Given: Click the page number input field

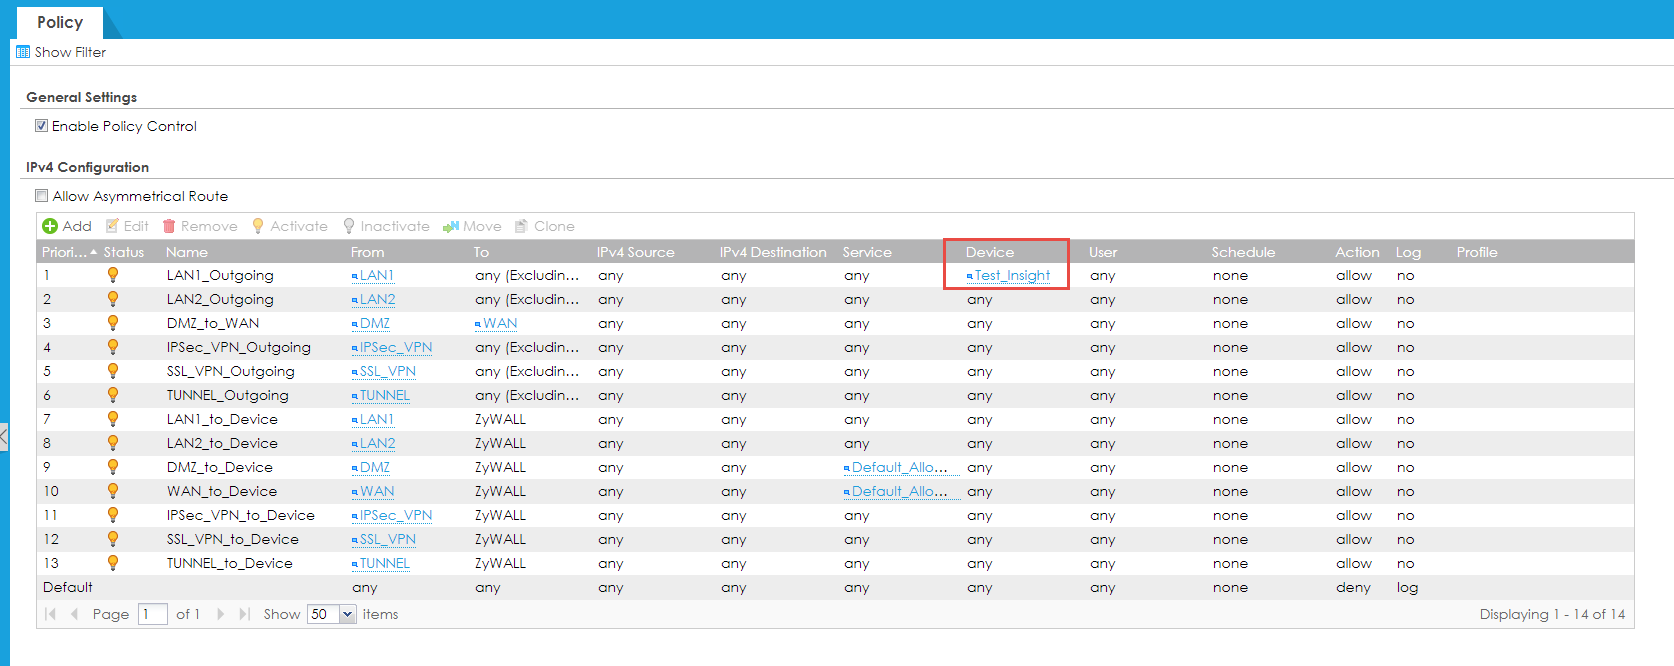Looking at the screenshot, I should pyautogui.click(x=152, y=614).
